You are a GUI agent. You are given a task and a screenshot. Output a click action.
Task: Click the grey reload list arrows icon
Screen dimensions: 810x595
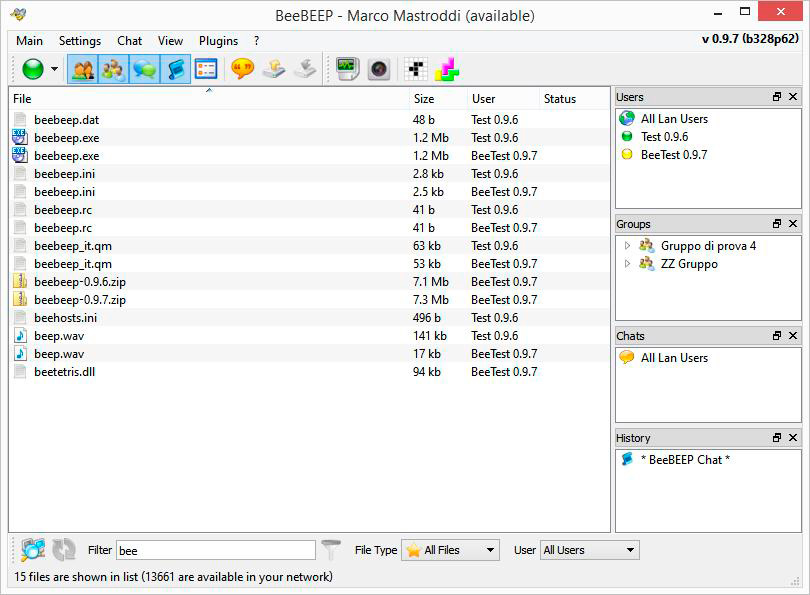(x=64, y=550)
